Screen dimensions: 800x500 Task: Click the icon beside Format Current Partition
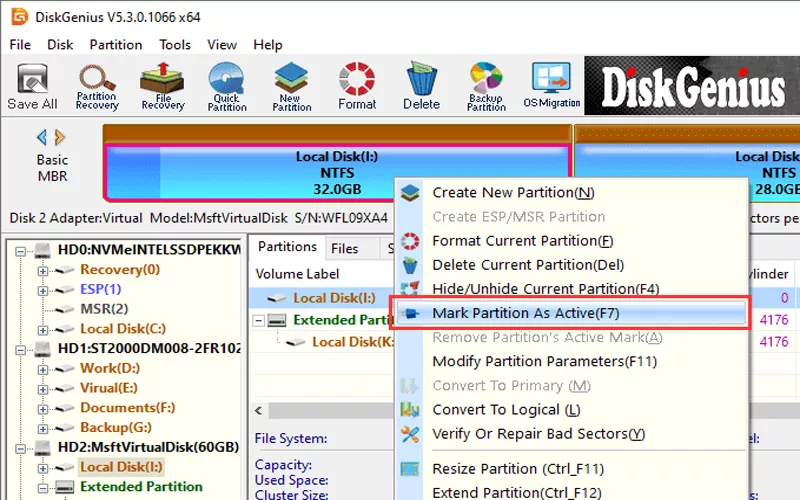coord(410,241)
